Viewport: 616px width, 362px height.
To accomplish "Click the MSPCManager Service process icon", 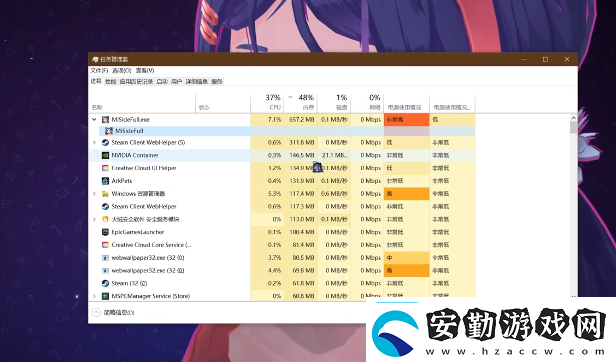I will coord(105,296).
